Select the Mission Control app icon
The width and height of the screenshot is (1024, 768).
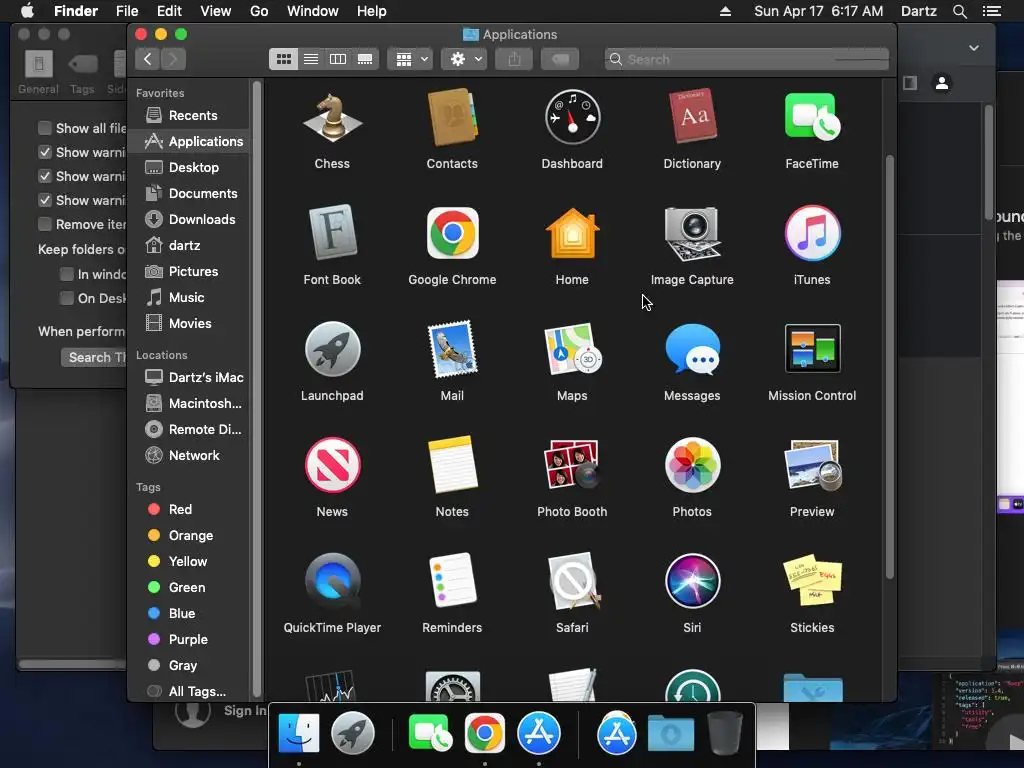coord(812,349)
